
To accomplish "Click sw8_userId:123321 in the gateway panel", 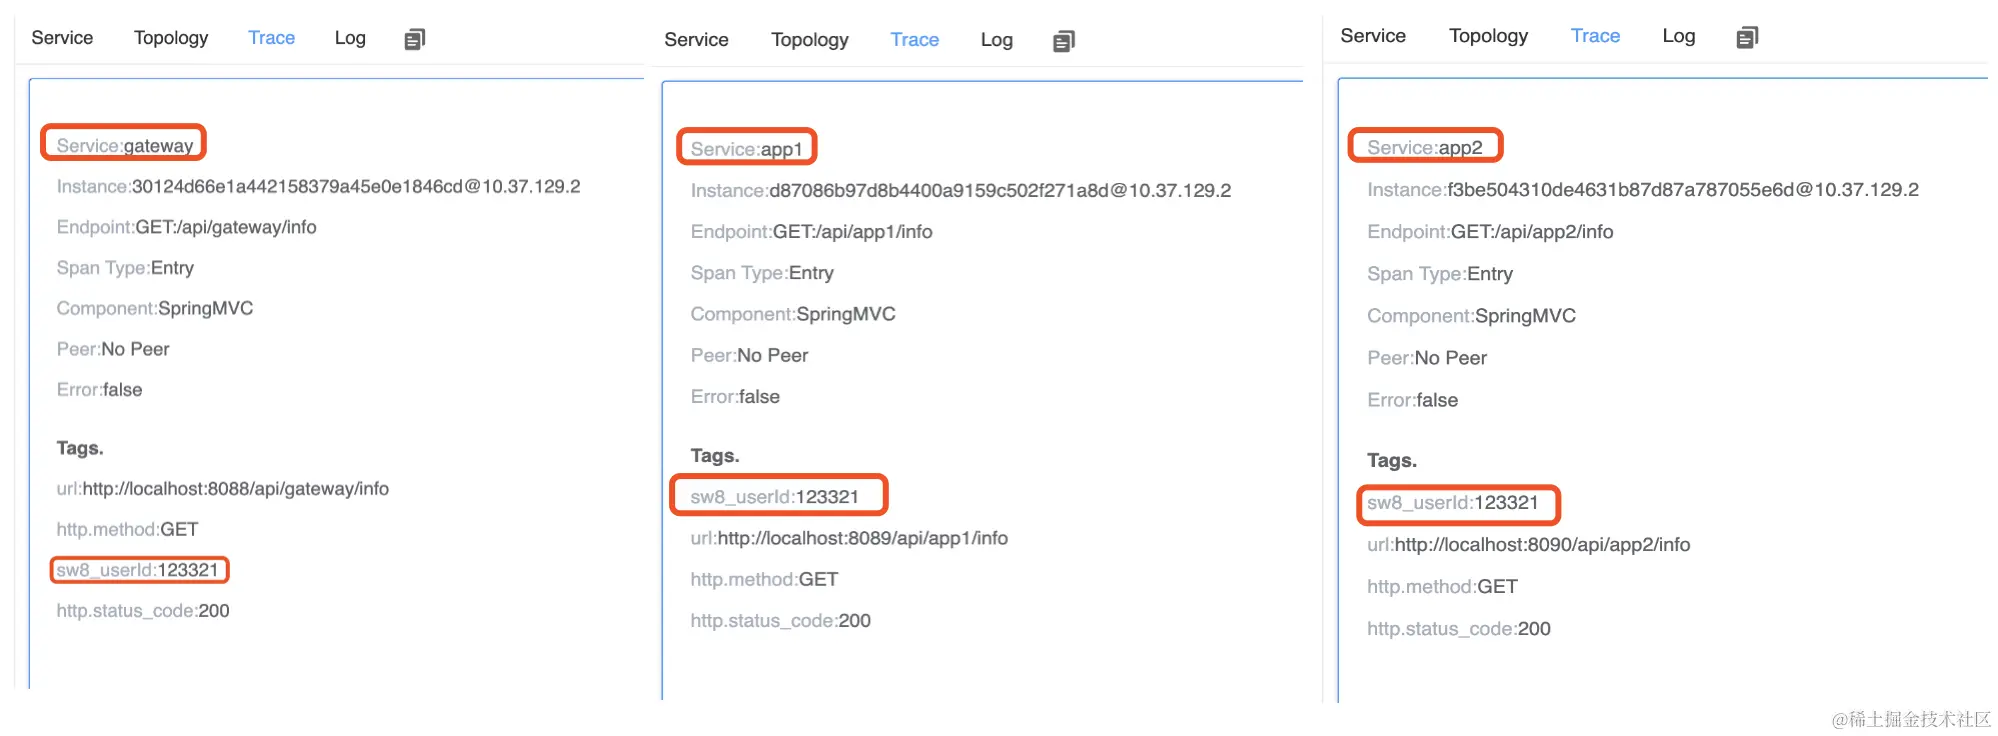I will click(x=138, y=571).
